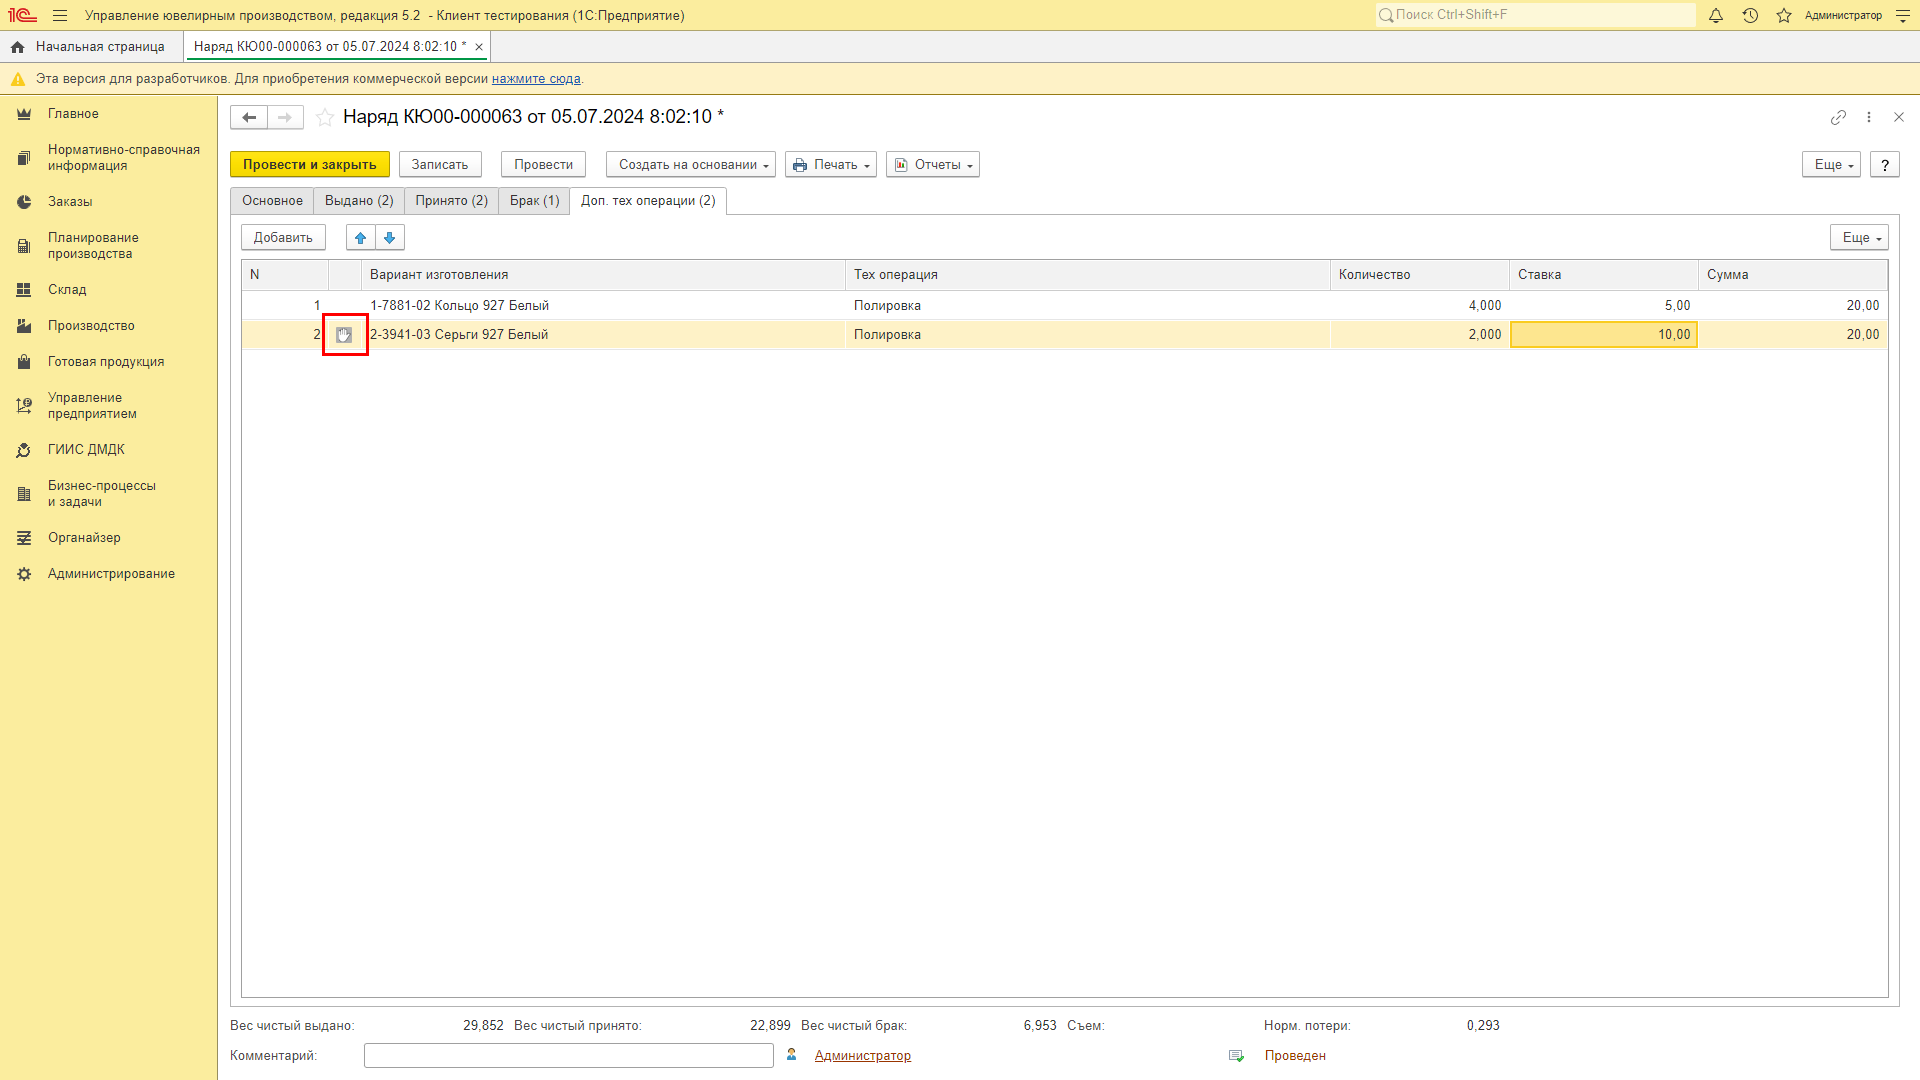The height and width of the screenshot is (1080, 1920).
Task: Move row down with blue arrow
Action: tap(390, 238)
